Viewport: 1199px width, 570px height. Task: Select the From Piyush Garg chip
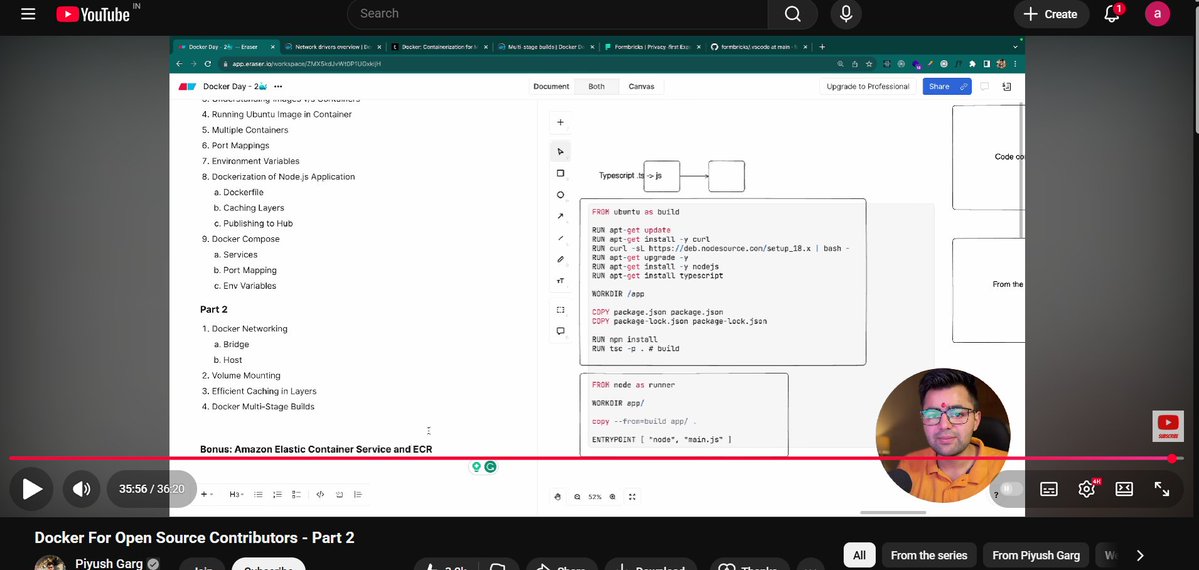[1035, 555]
